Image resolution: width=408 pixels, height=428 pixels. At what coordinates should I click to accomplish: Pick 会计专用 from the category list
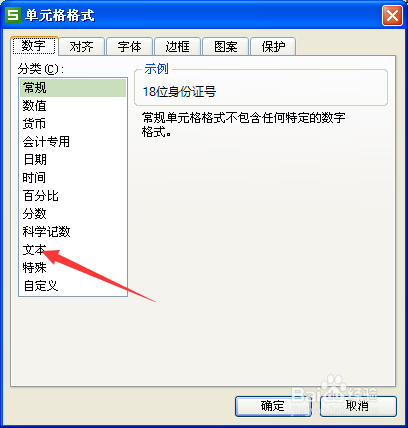(73, 142)
